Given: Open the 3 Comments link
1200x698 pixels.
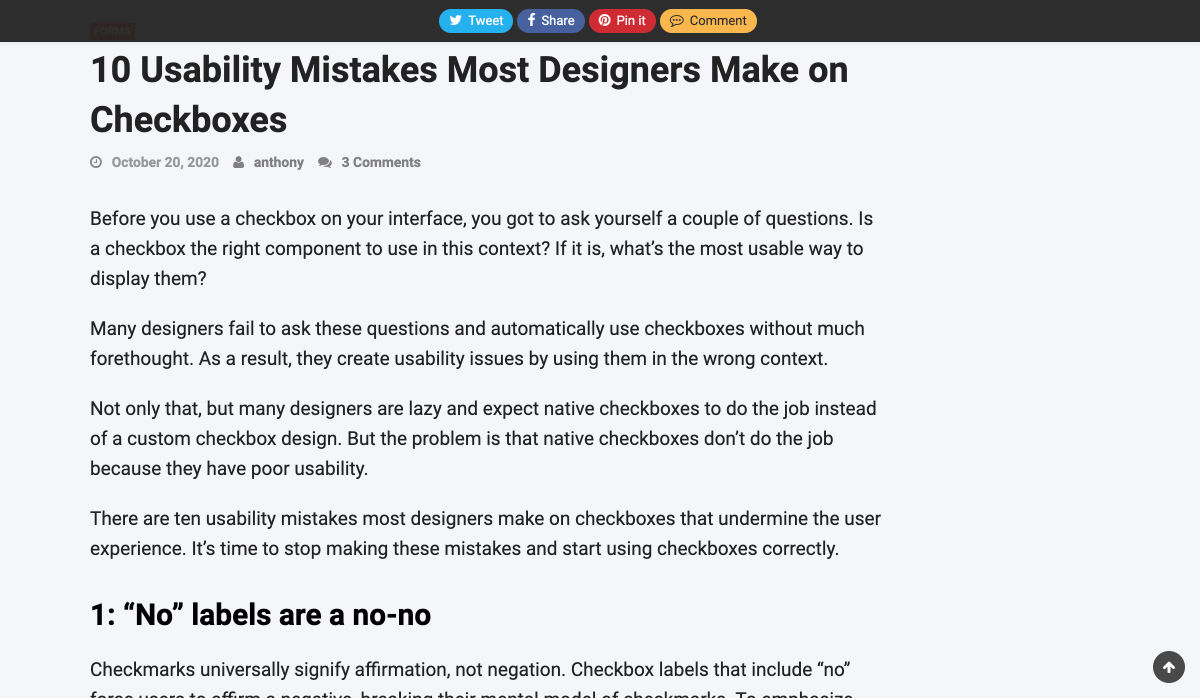Looking at the screenshot, I should pos(380,162).
